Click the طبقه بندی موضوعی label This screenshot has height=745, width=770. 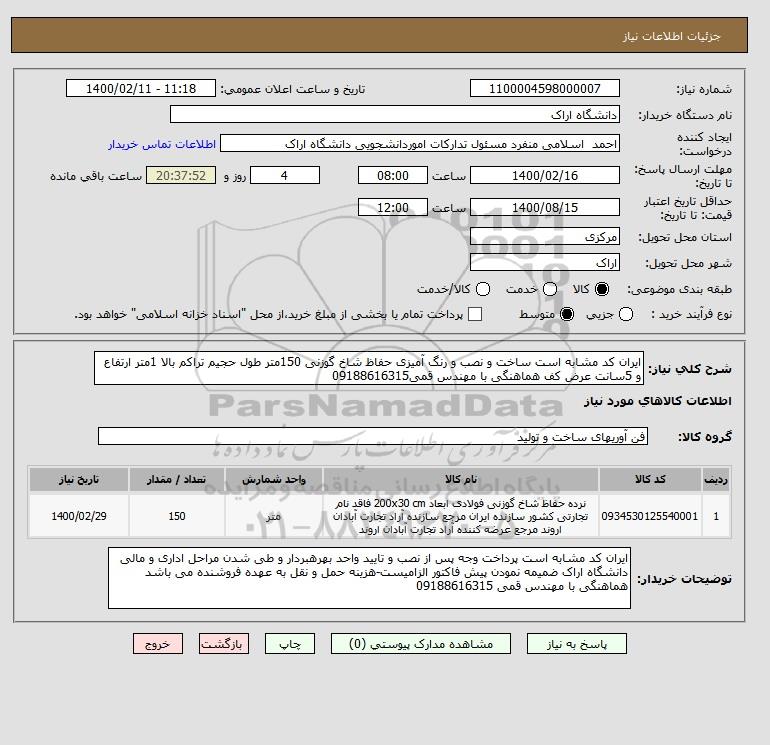coord(680,289)
